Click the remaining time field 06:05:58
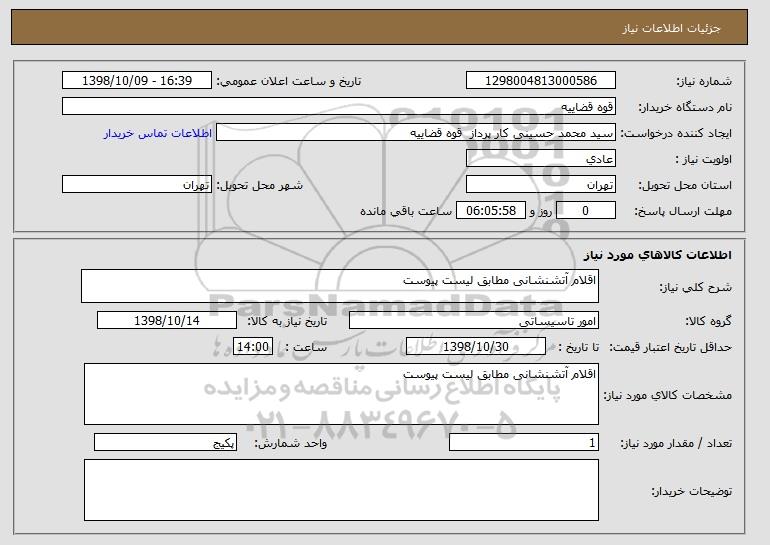770x545 pixels. pos(491,211)
